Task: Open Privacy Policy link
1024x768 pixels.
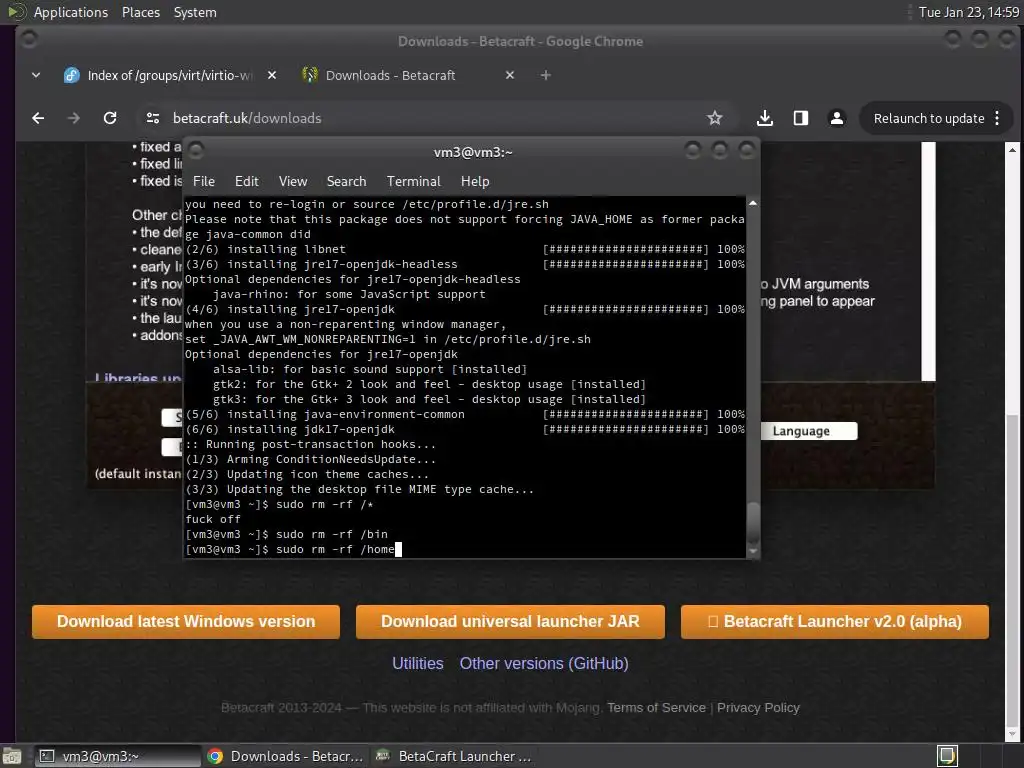Action: (x=758, y=708)
